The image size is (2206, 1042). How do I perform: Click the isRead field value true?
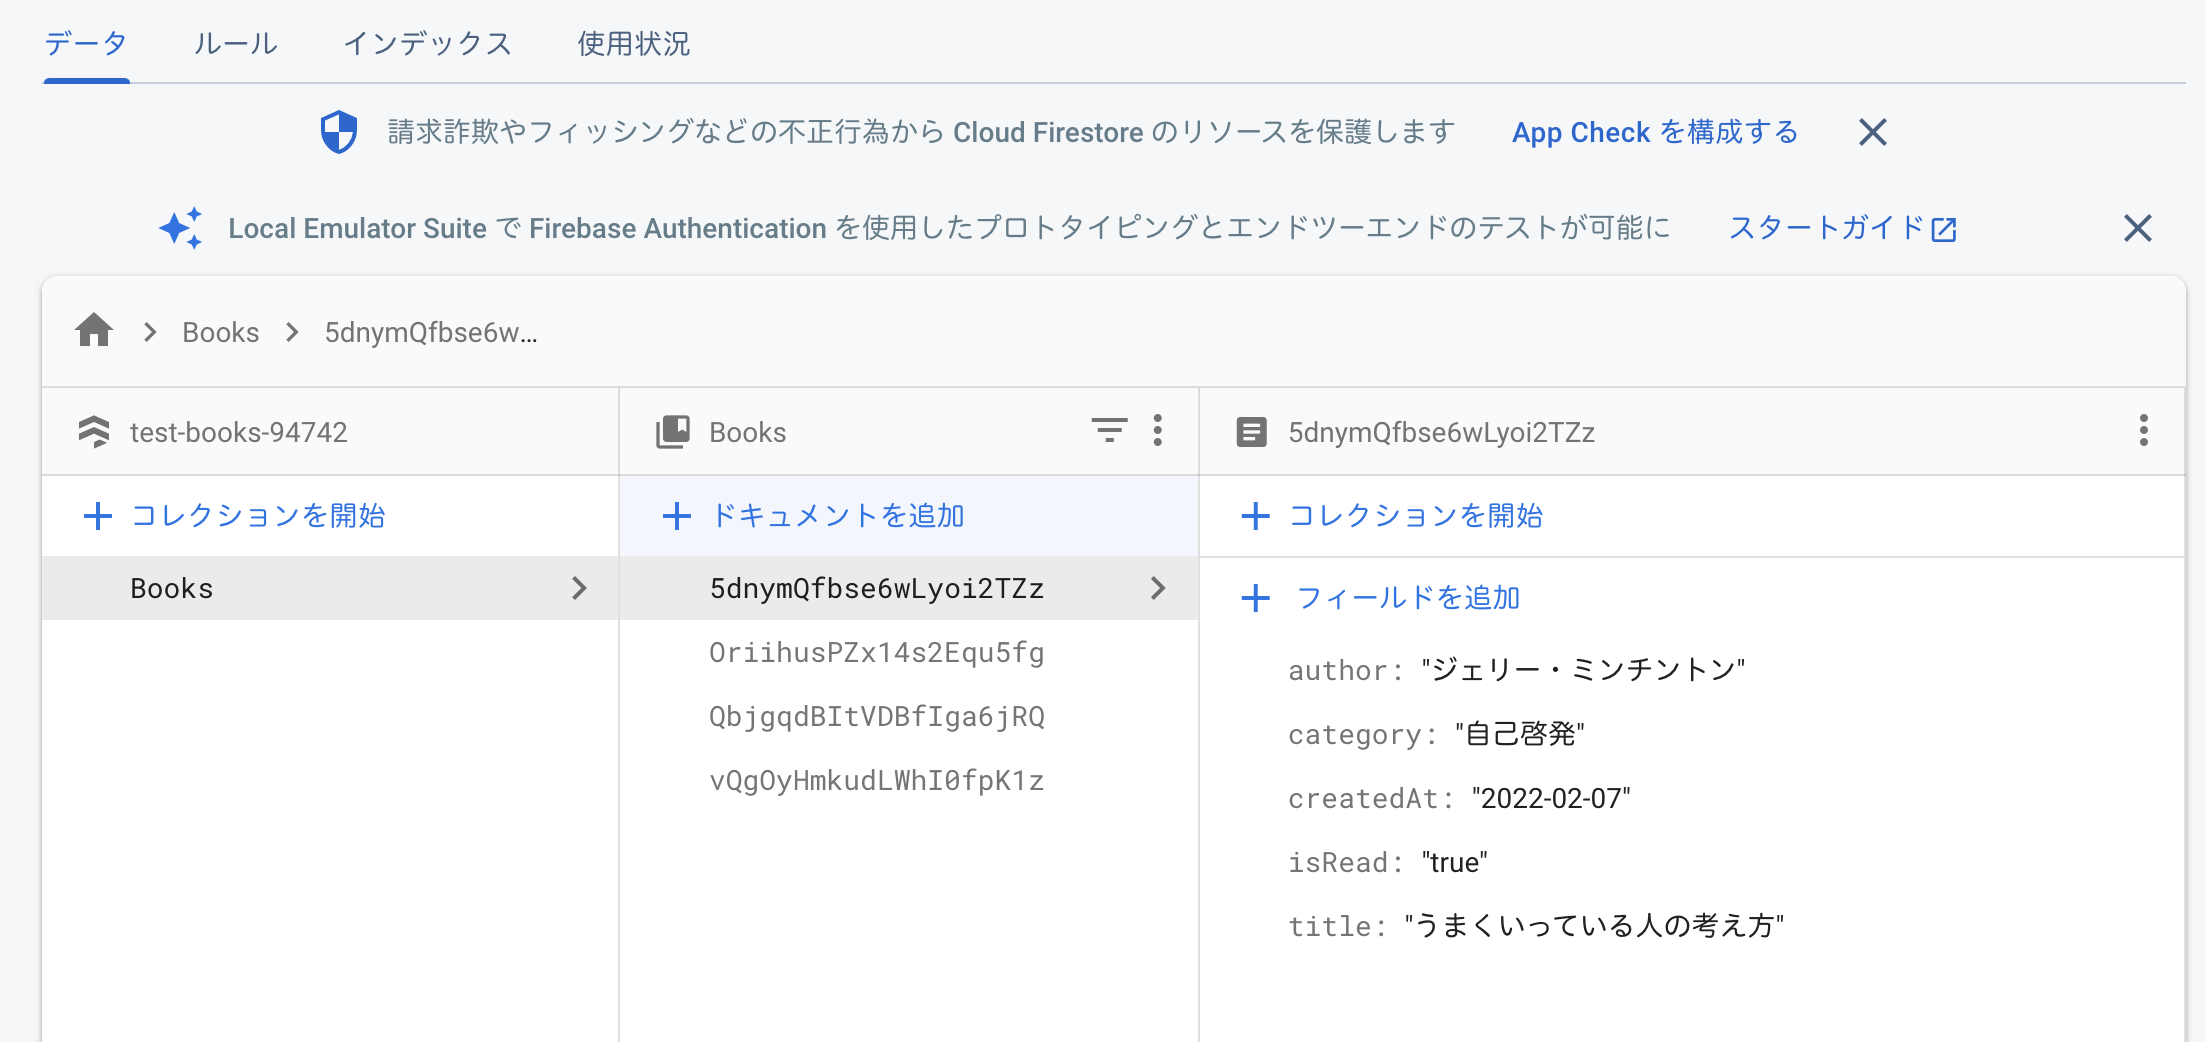(x=1455, y=862)
